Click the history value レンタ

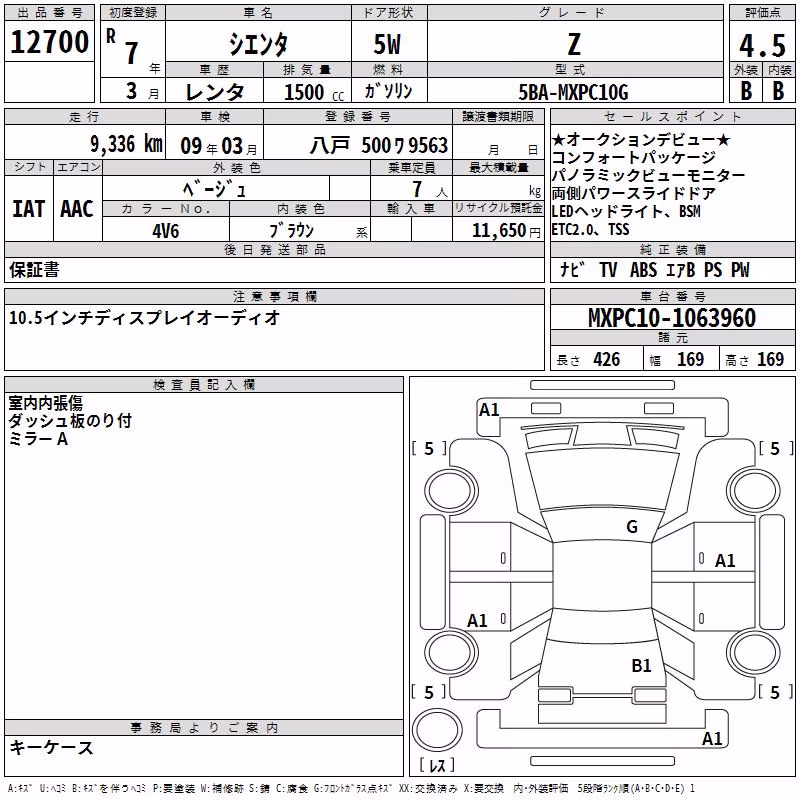(215, 92)
